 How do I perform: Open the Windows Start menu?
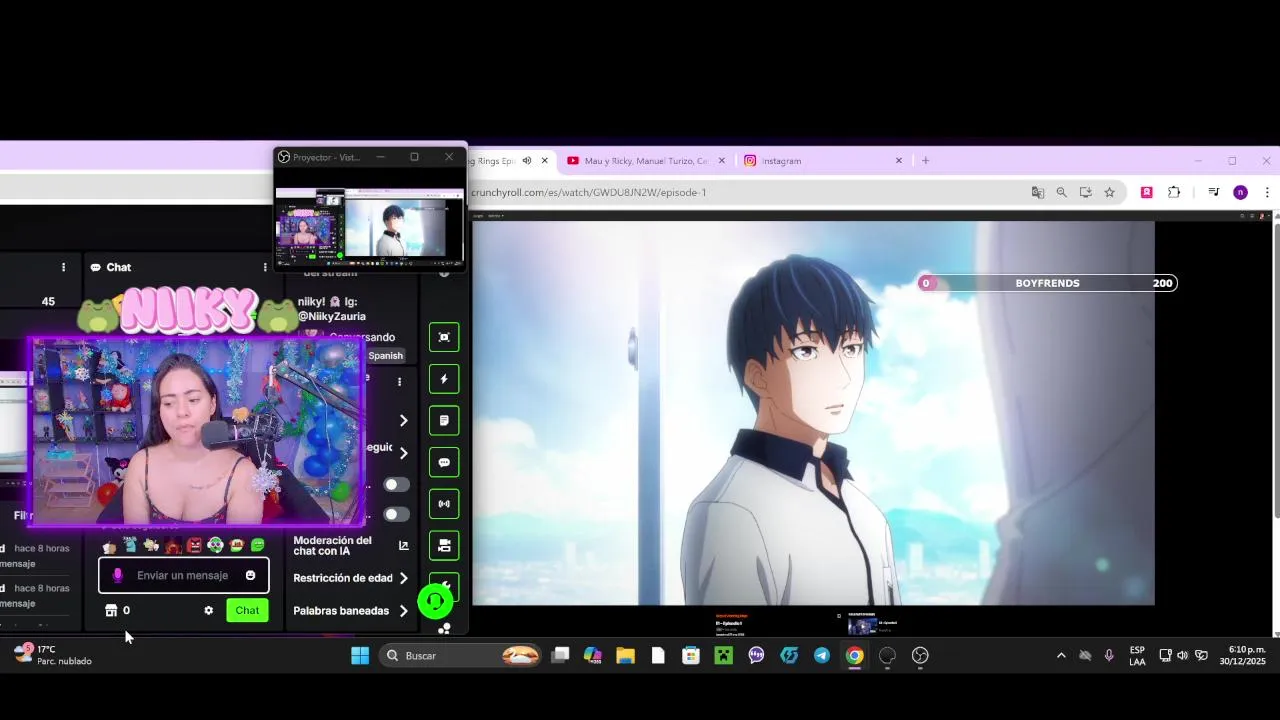point(360,656)
